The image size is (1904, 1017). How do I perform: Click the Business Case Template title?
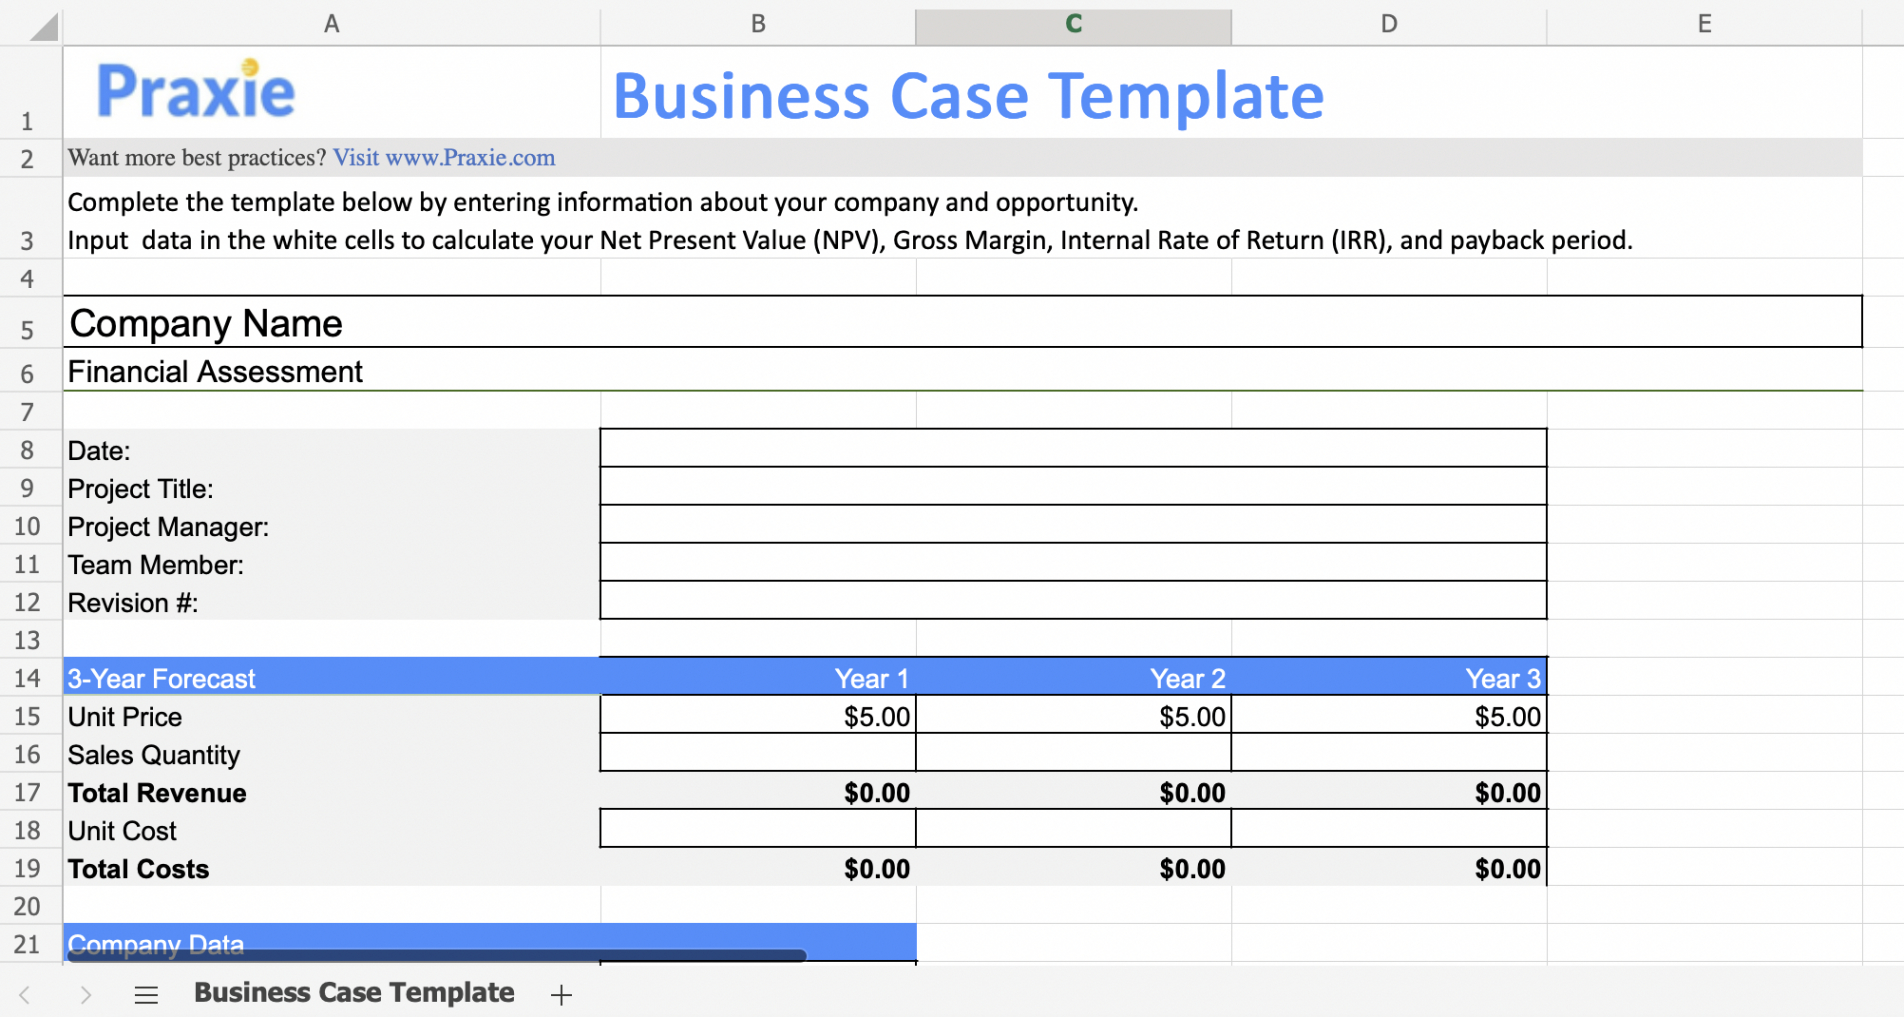(x=968, y=96)
